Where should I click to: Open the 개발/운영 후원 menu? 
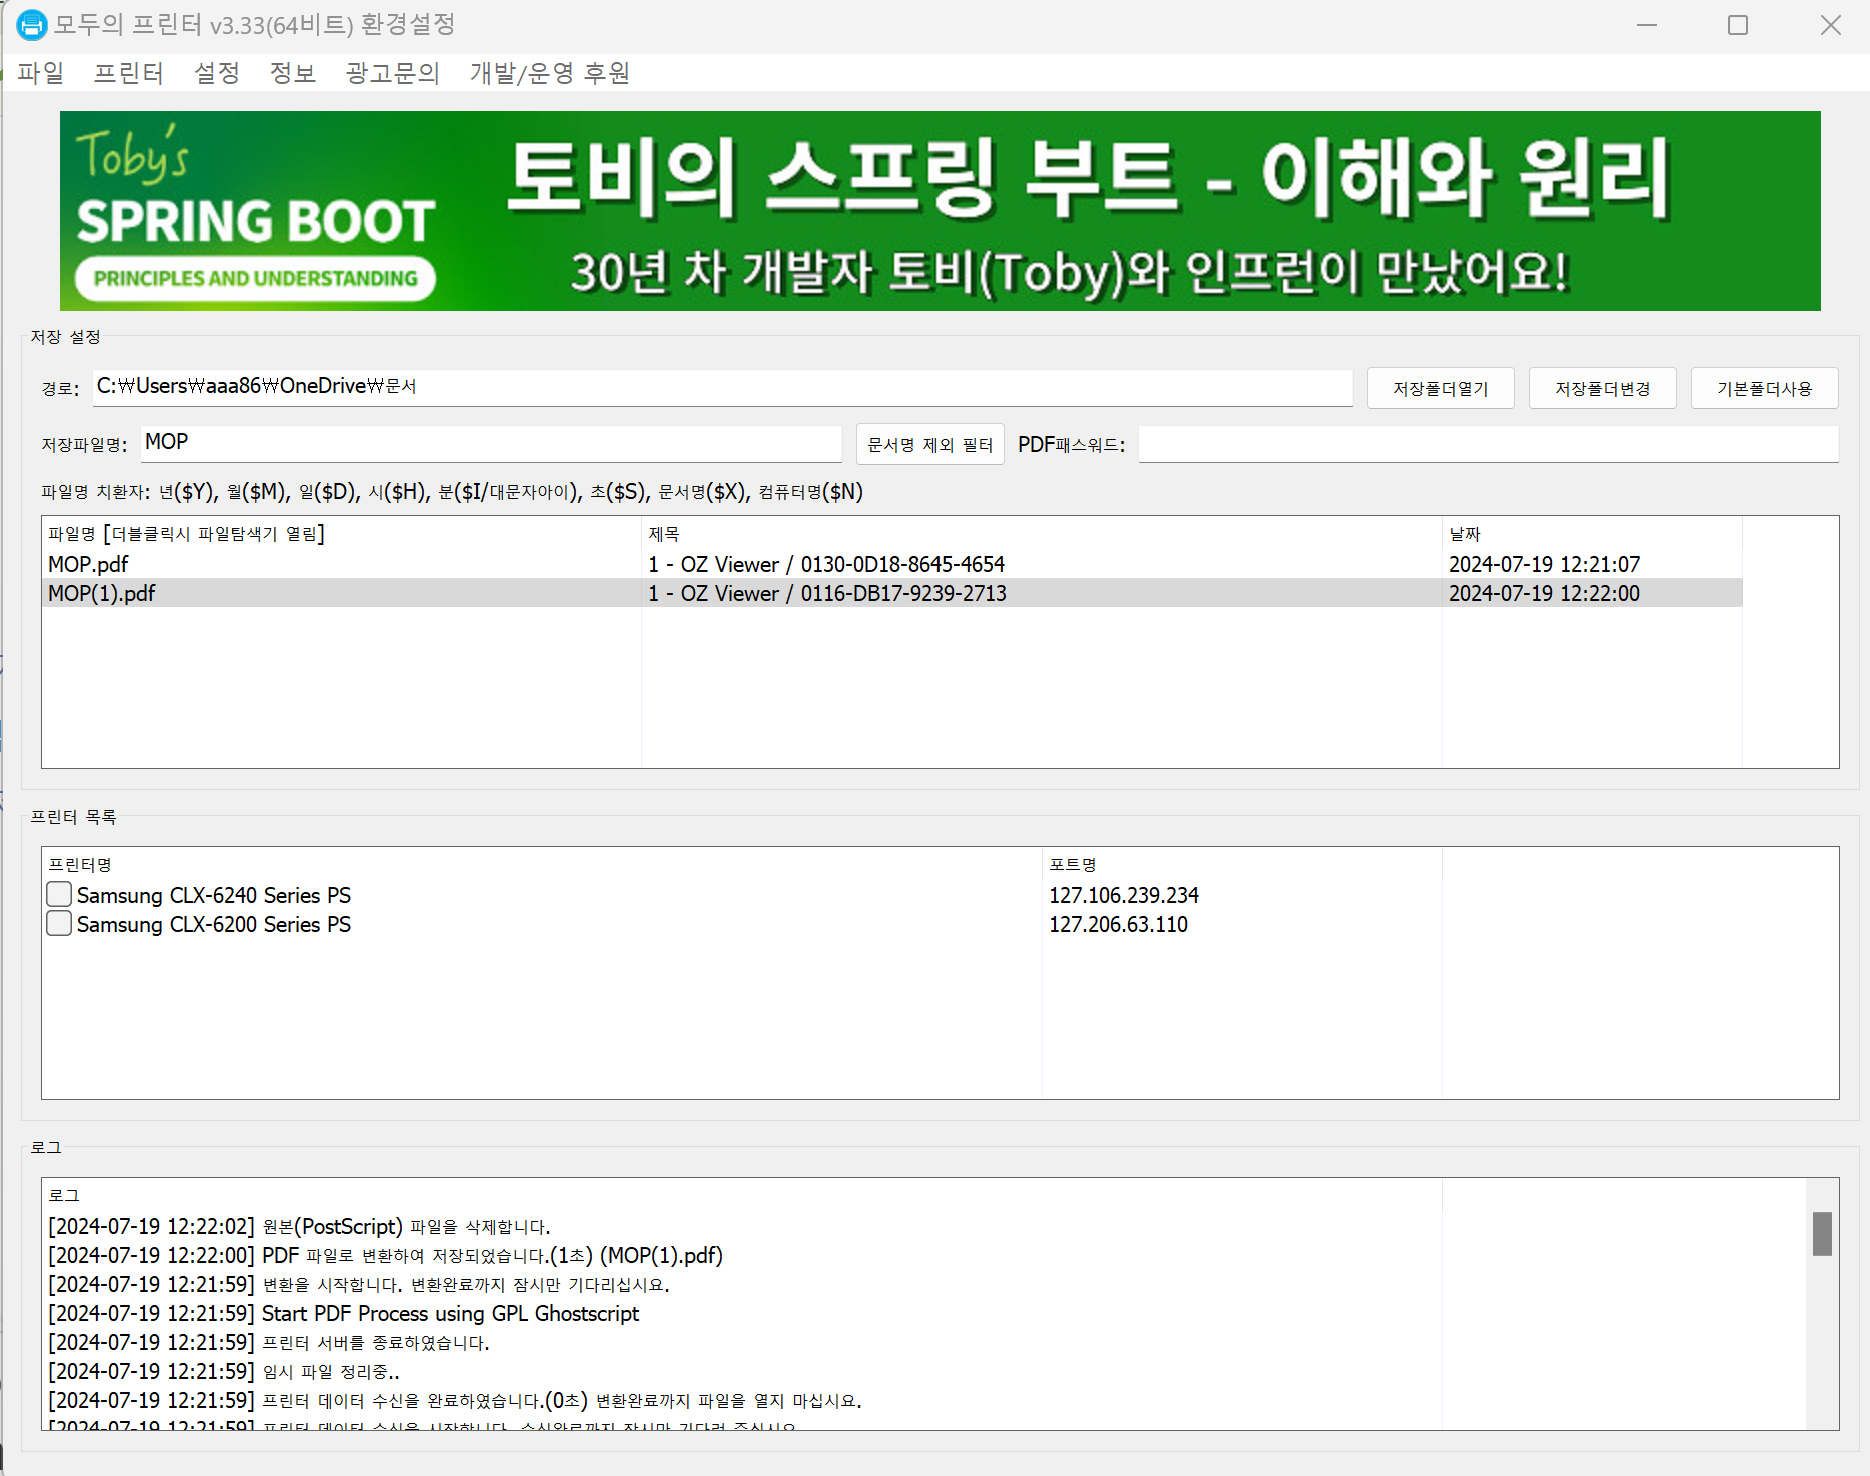point(550,73)
